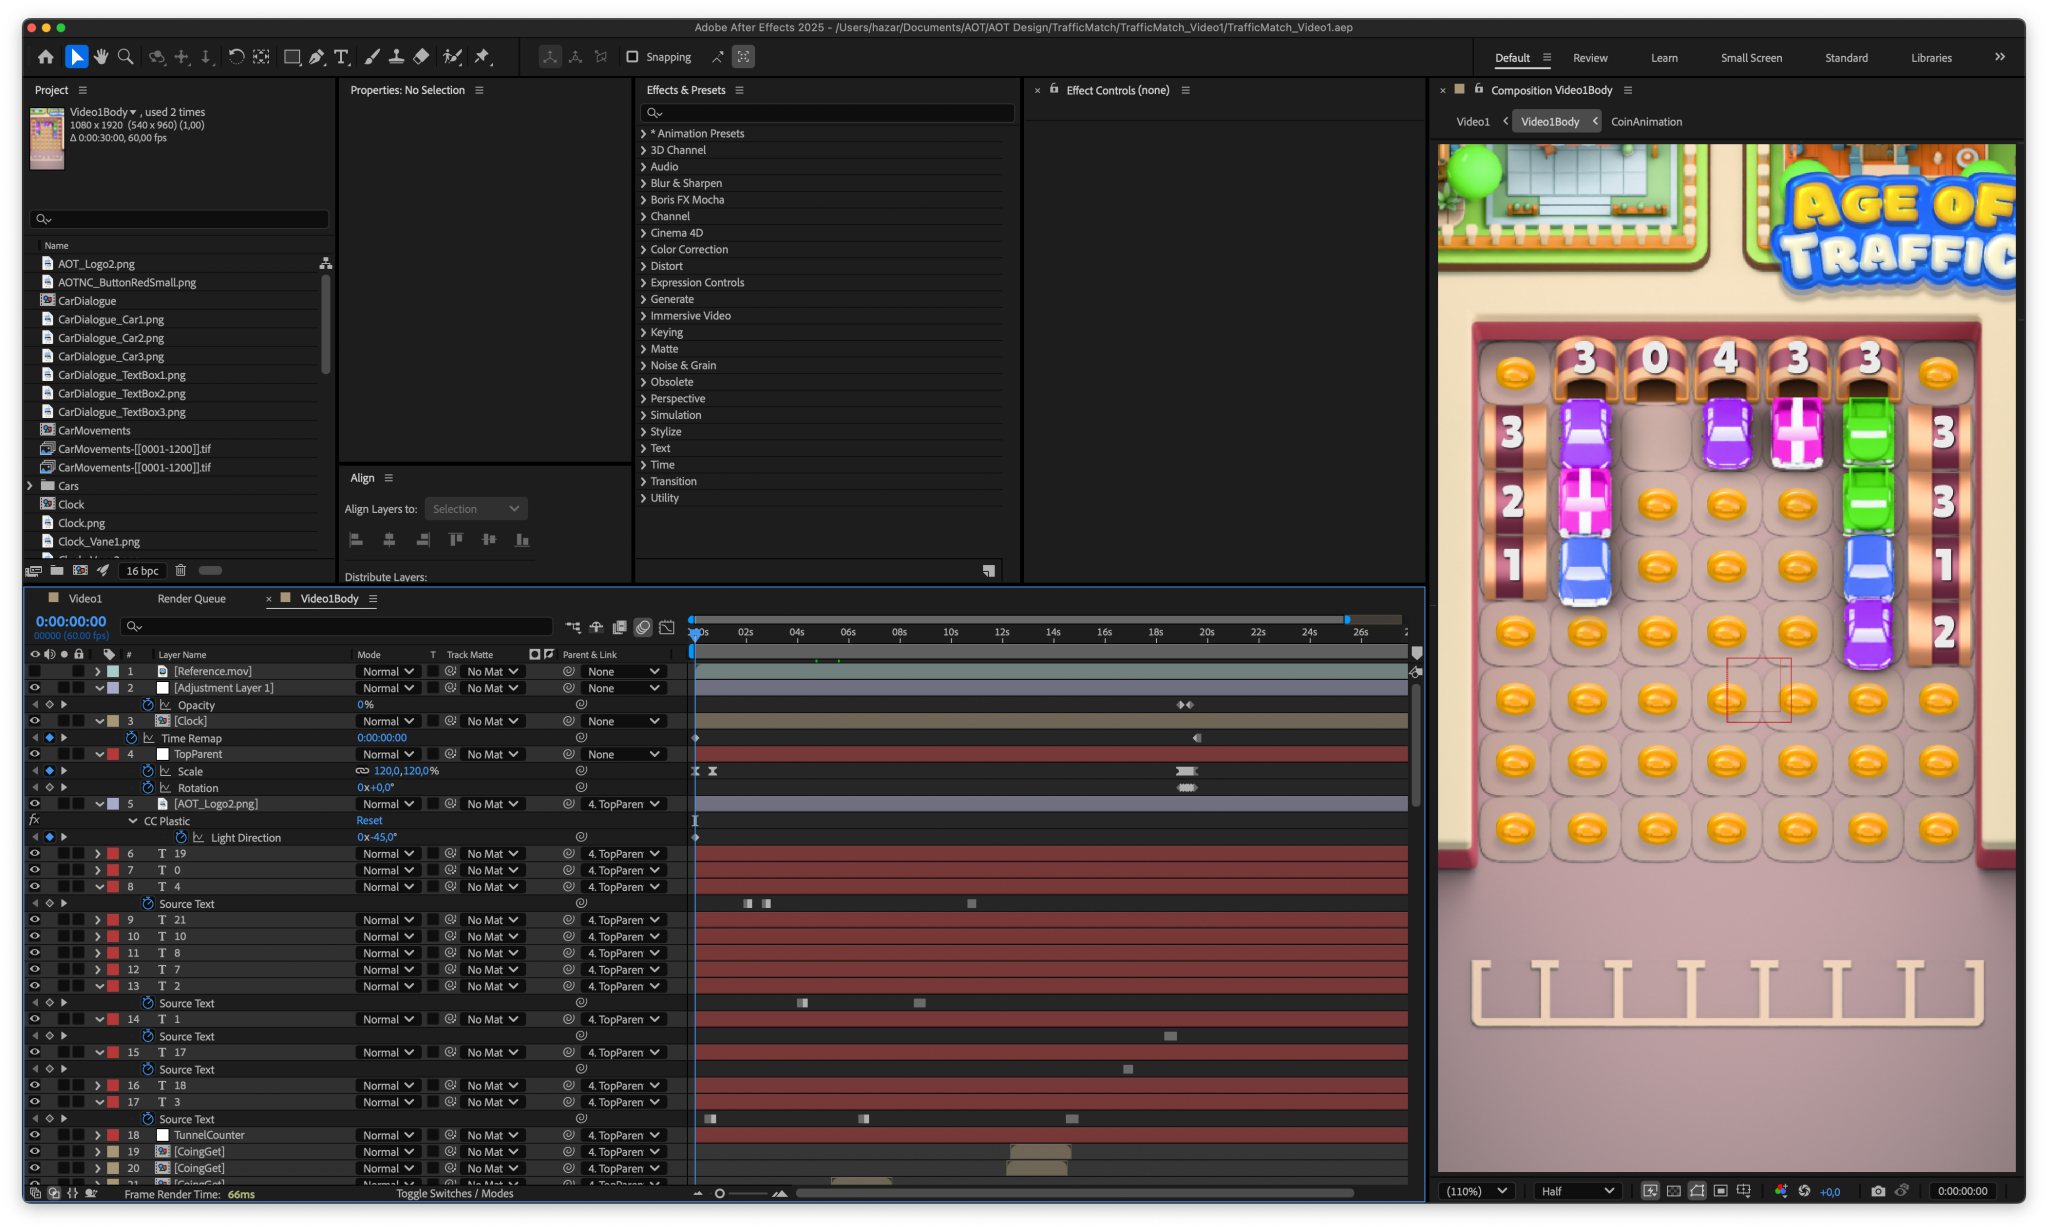Open the Half resolution dropdown

[x=1578, y=1191]
